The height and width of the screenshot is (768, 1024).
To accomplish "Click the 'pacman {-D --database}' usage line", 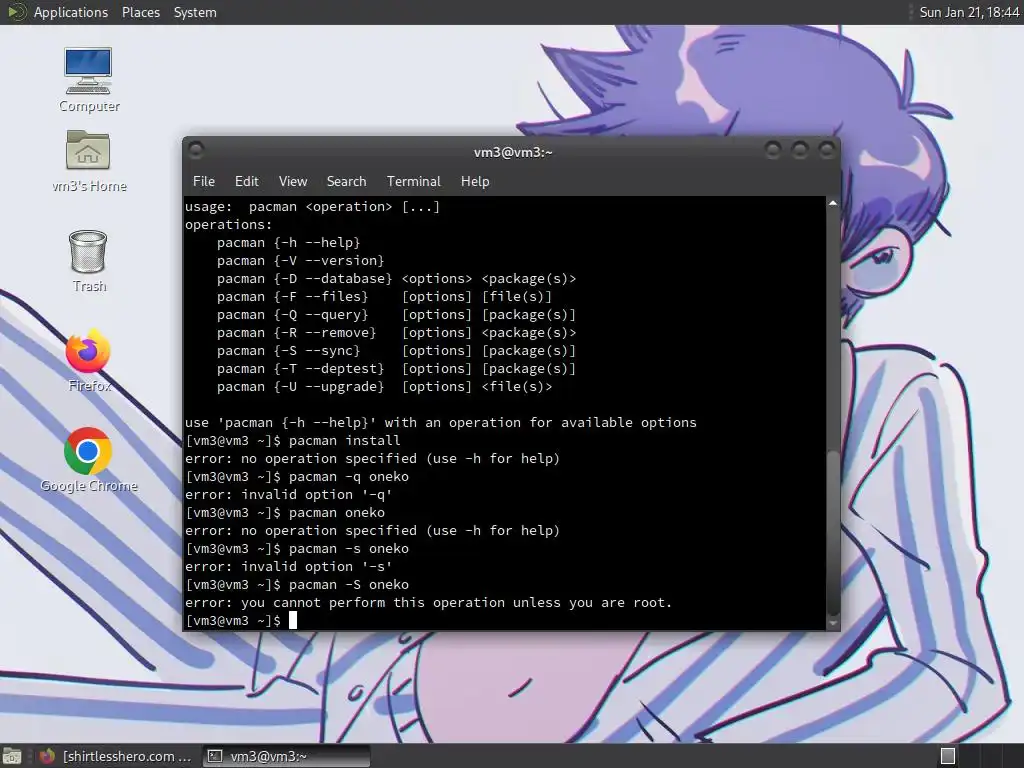I will [x=396, y=278].
